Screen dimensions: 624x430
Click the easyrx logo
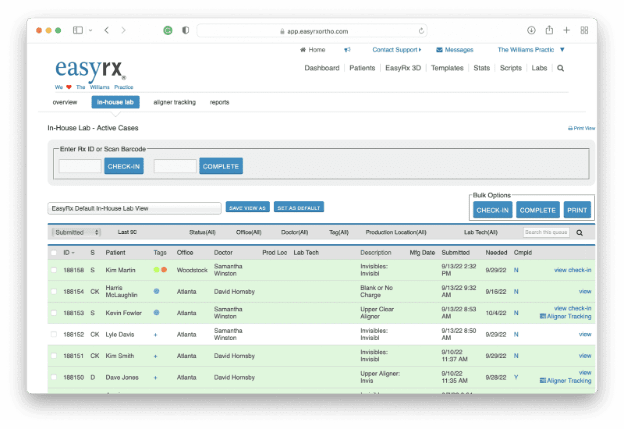90,69
